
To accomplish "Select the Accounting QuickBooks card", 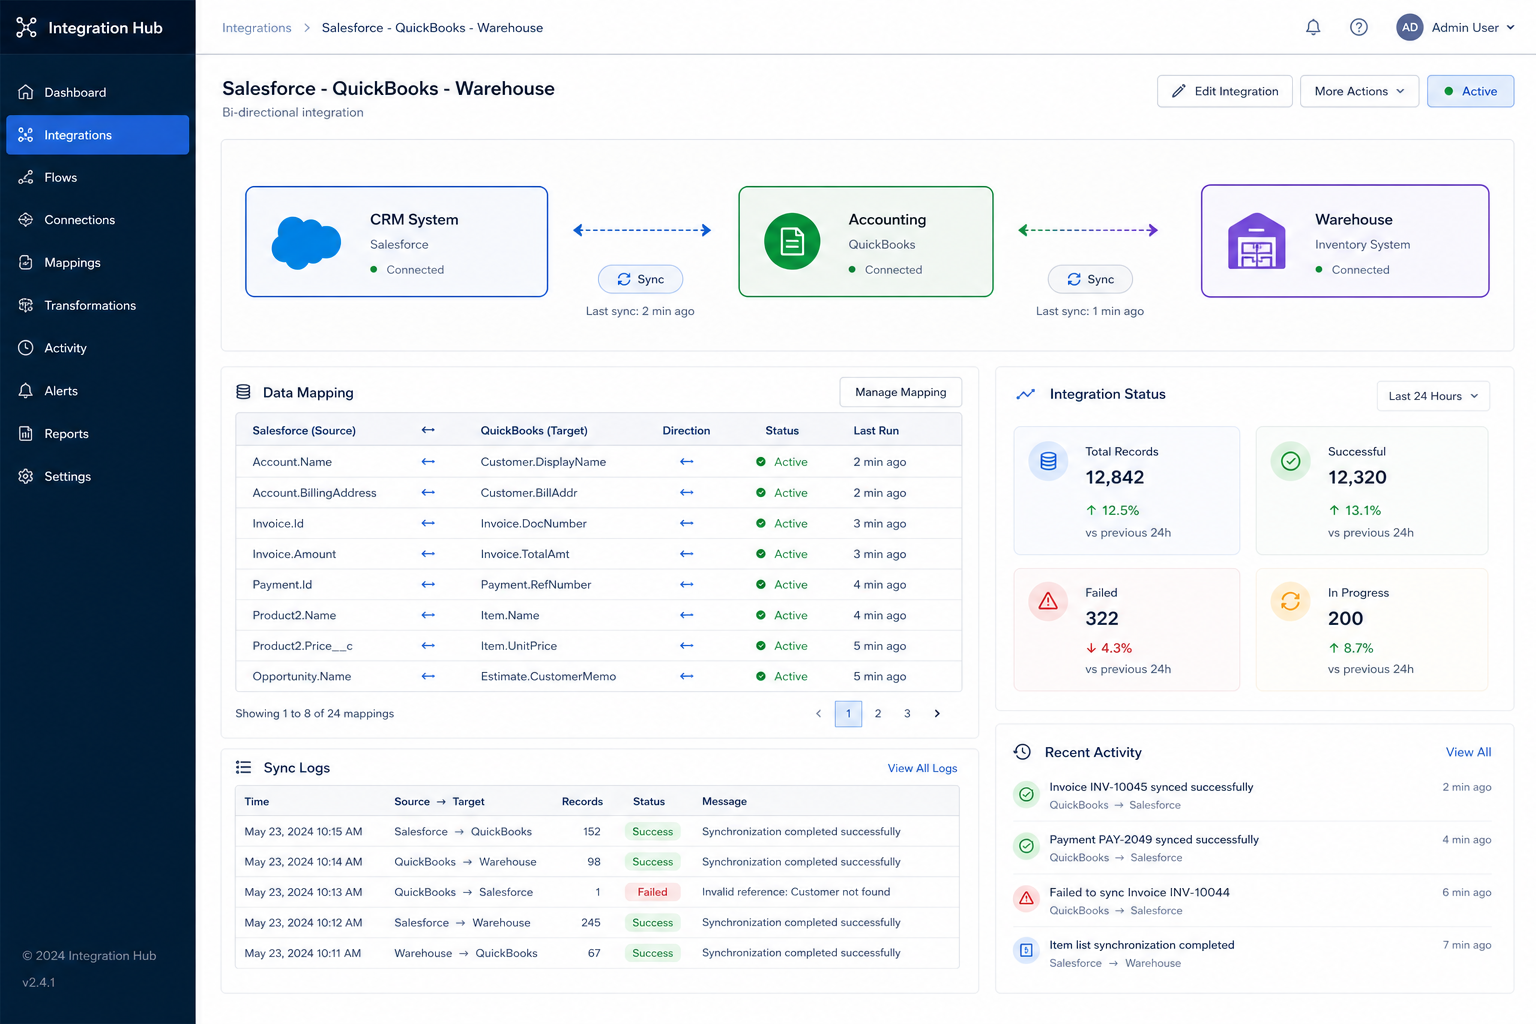I will (866, 241).
